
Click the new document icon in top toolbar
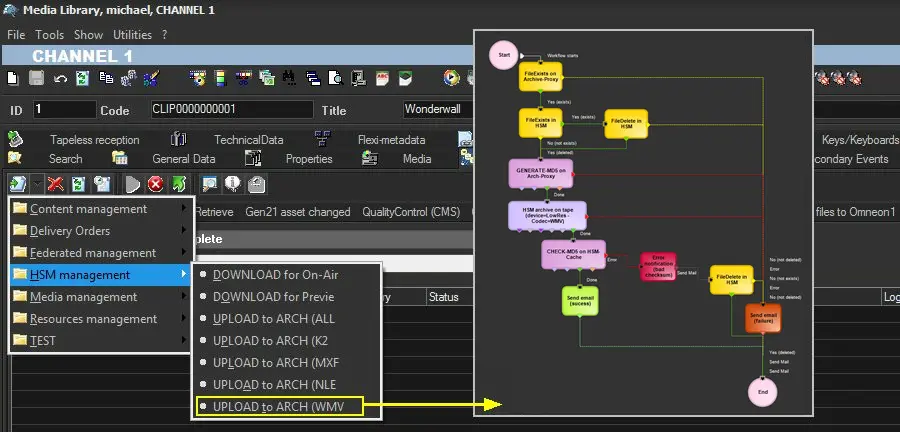pos(12,77)
